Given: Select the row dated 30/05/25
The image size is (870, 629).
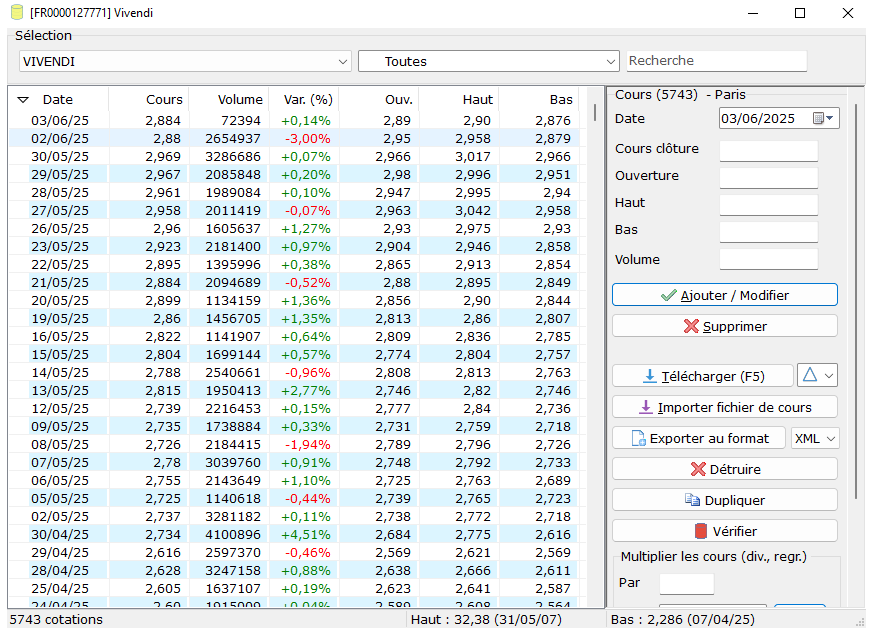Looking at the screenshot, I should [x=294, y=156].
